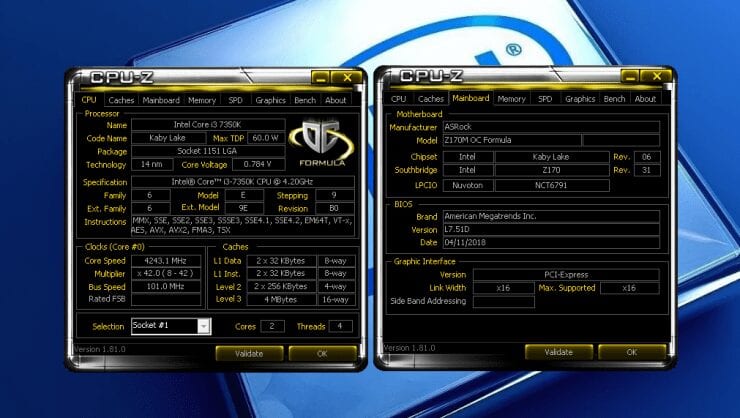Viewport: 740px width, 418px height.
Task: Click Level 2 cache value 2 x 256 KBytes
Action: pyautogui.click(x=281, y=286)
